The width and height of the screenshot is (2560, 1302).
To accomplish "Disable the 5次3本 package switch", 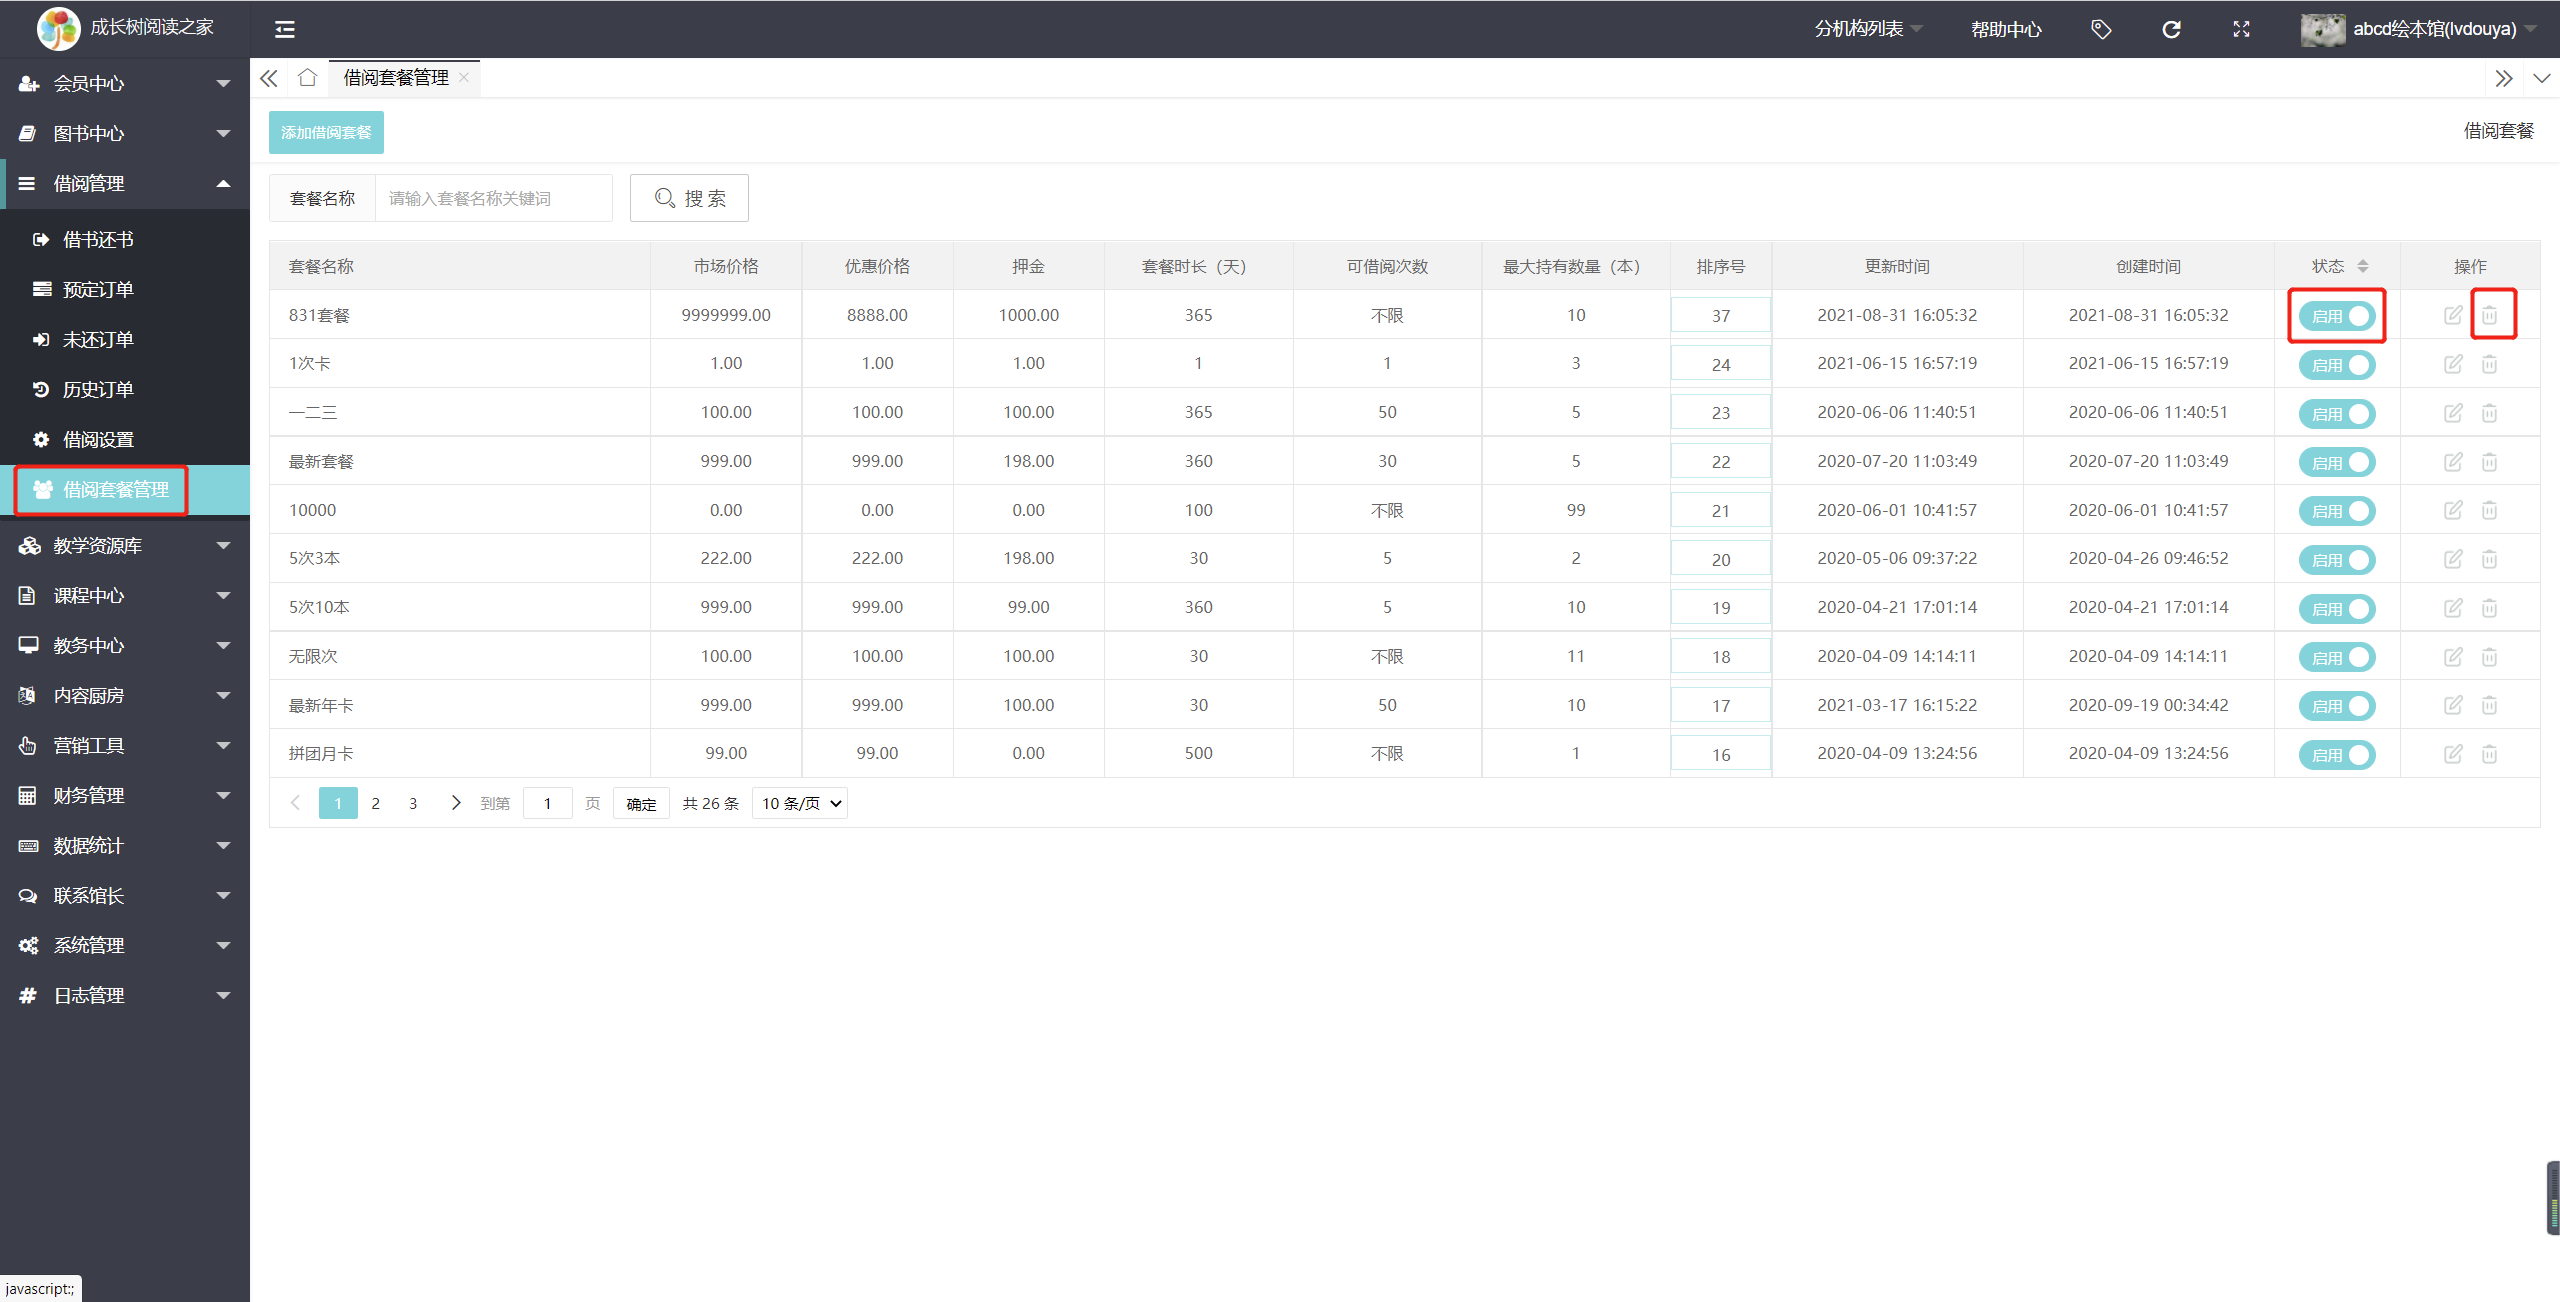I will (2337, 560).
